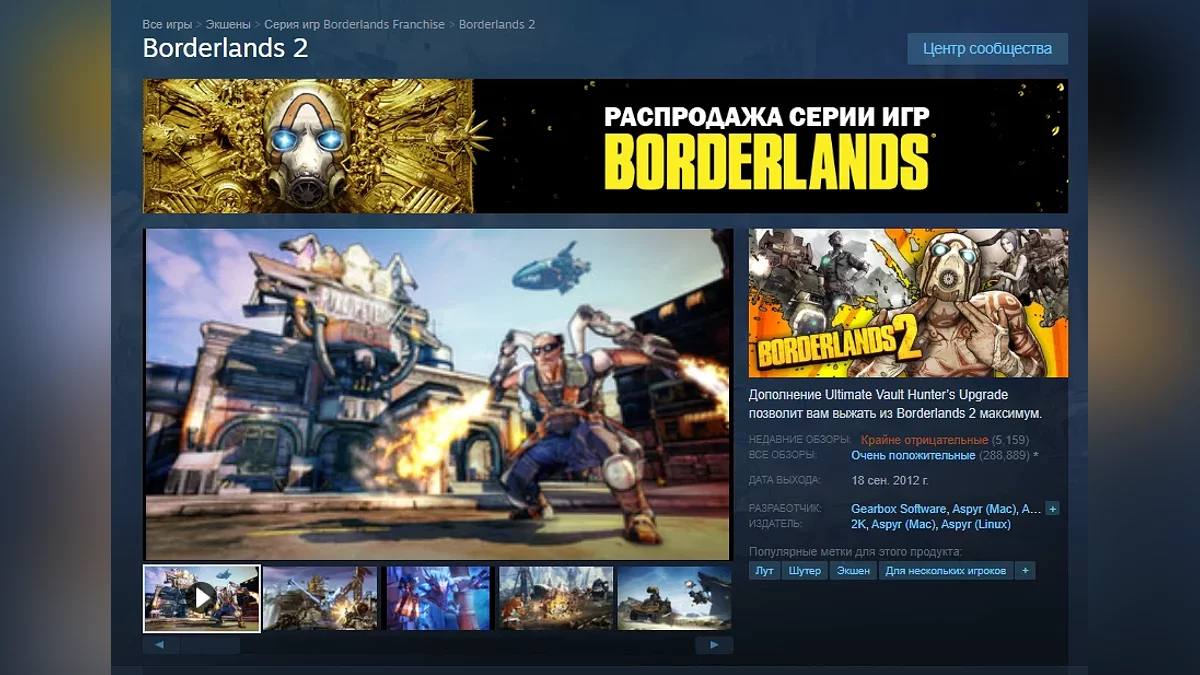Play the first video thumbnail
Viewport: 1200px width, 675px height.
click(x=202, y=598)
